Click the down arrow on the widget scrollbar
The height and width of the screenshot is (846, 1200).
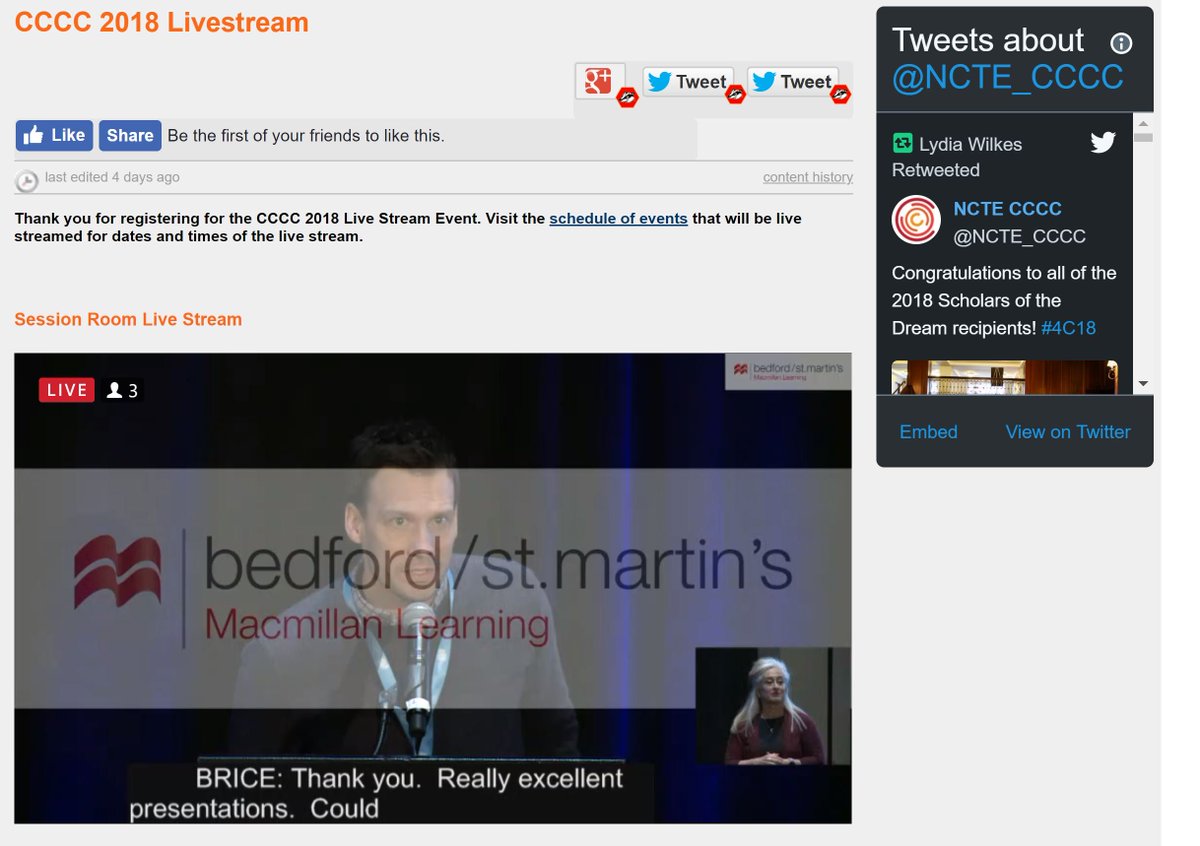coord(1142,383)
